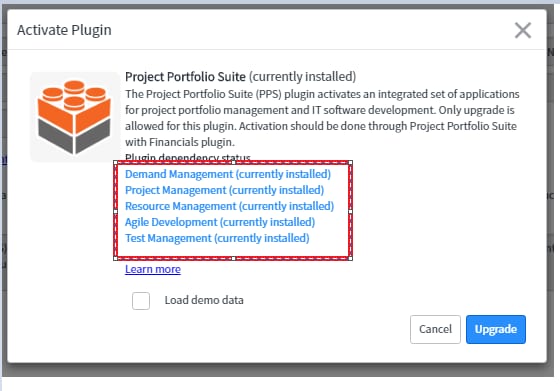Open the Project Management plugin link
Viewport: 560px width, 391px height.
pyautogui.click(x=224, y=190)
